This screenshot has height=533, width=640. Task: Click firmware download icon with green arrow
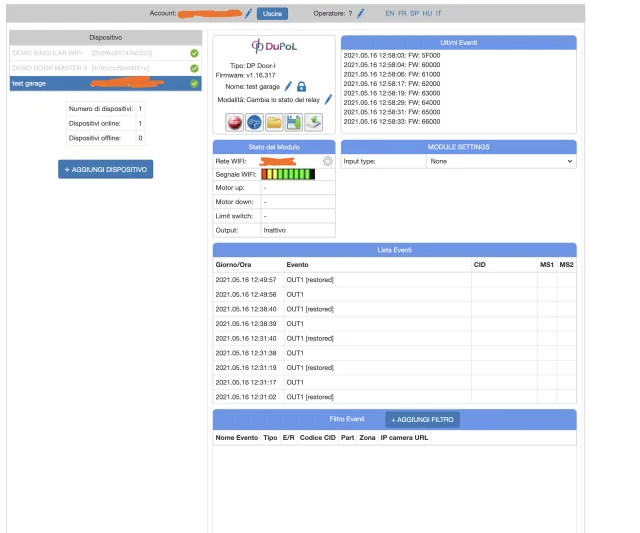point(313,122)
